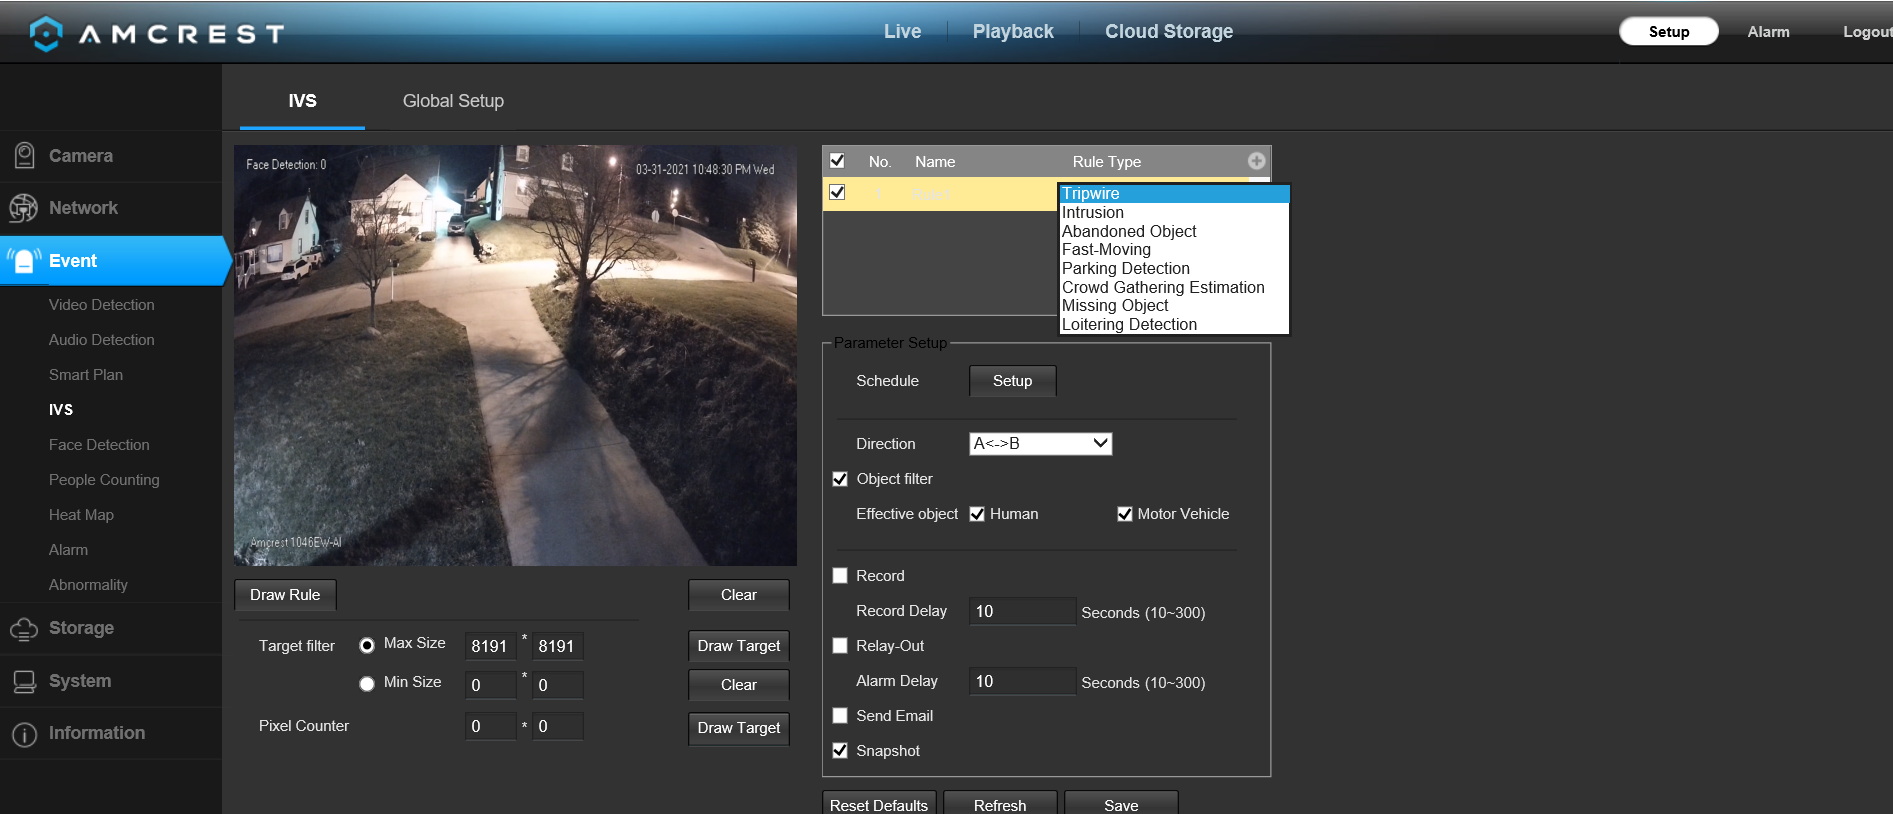Add a new rule with plus icon

click(1256, 161)
